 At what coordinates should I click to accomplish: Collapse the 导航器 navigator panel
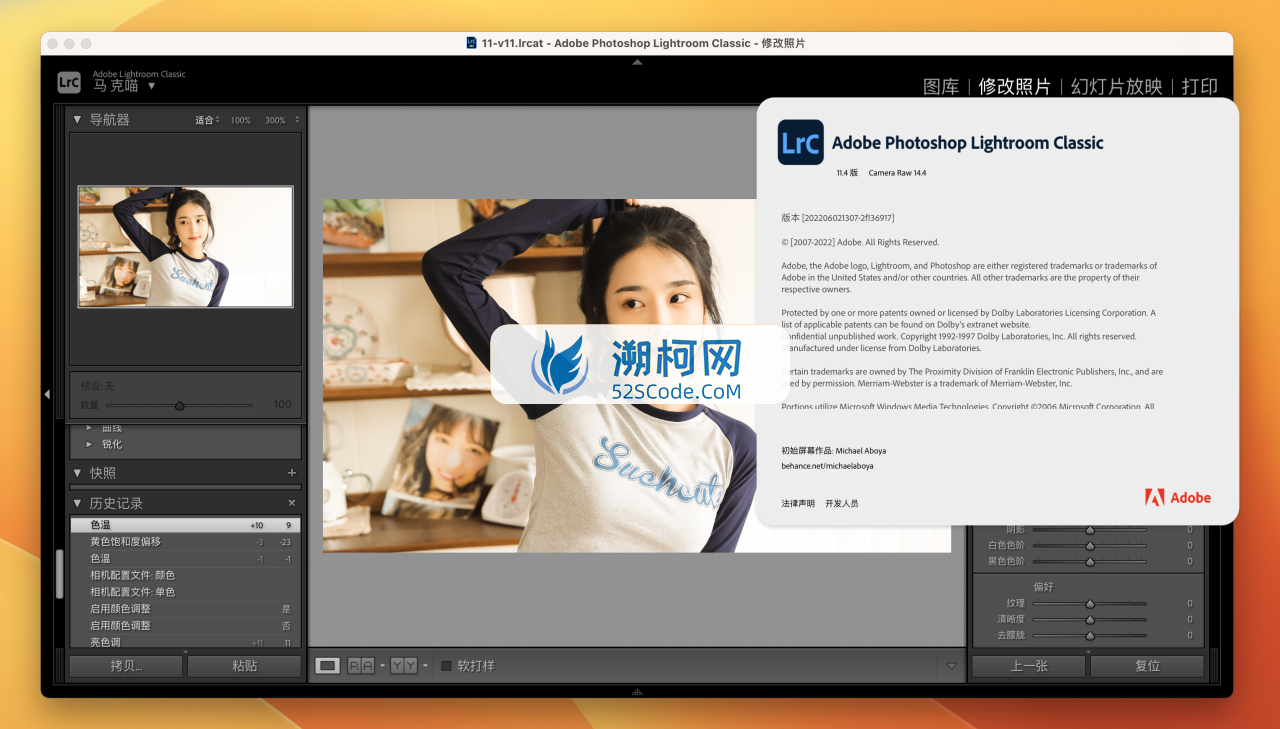[x=77, y=120]
